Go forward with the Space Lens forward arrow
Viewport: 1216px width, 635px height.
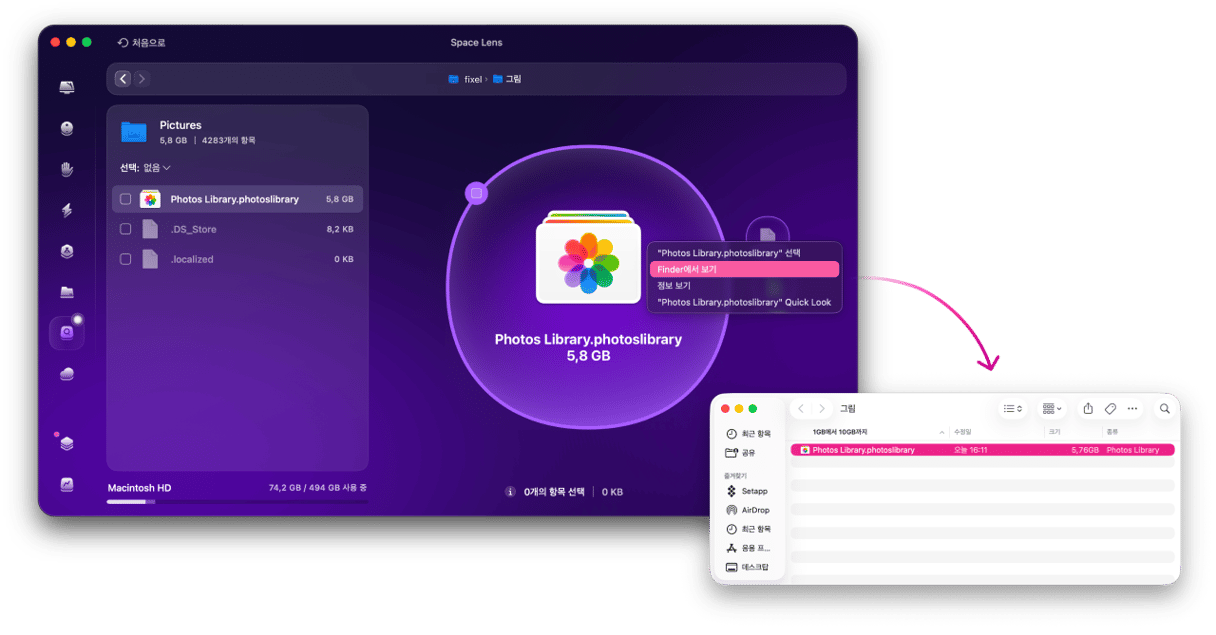click(x=141, y=79)
